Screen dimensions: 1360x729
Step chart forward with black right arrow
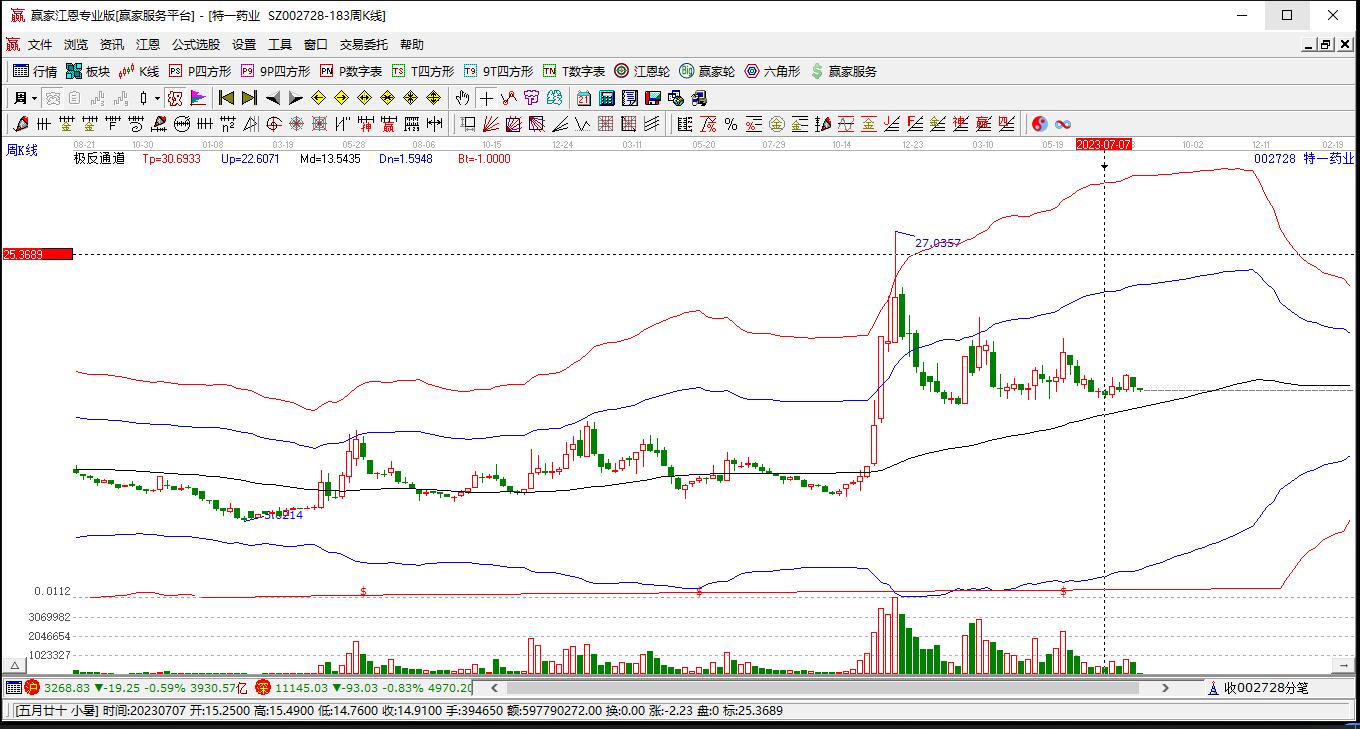tap(296, 98)
